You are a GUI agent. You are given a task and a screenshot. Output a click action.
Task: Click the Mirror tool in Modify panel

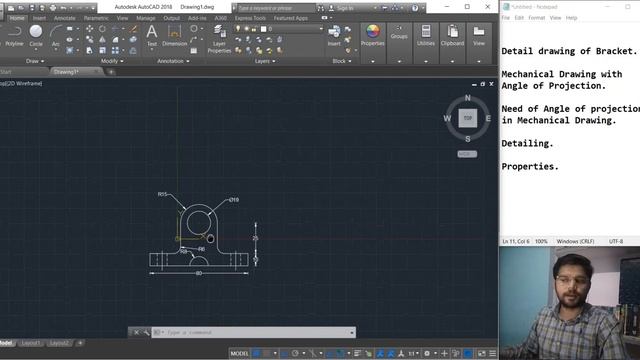coord(102,40)
